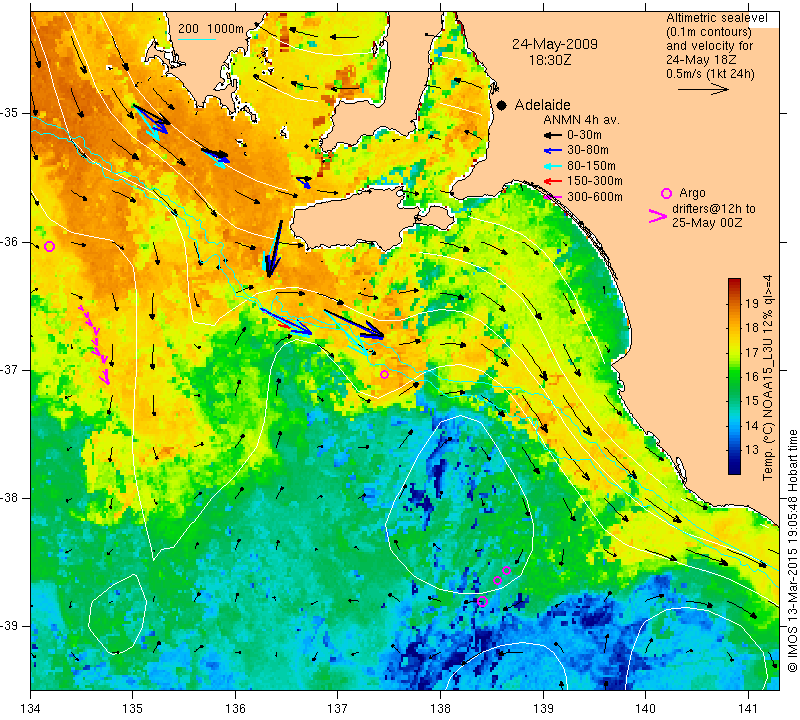Click the Adelaide city label
Screen dimensions: 800x720
click(542, 105)
